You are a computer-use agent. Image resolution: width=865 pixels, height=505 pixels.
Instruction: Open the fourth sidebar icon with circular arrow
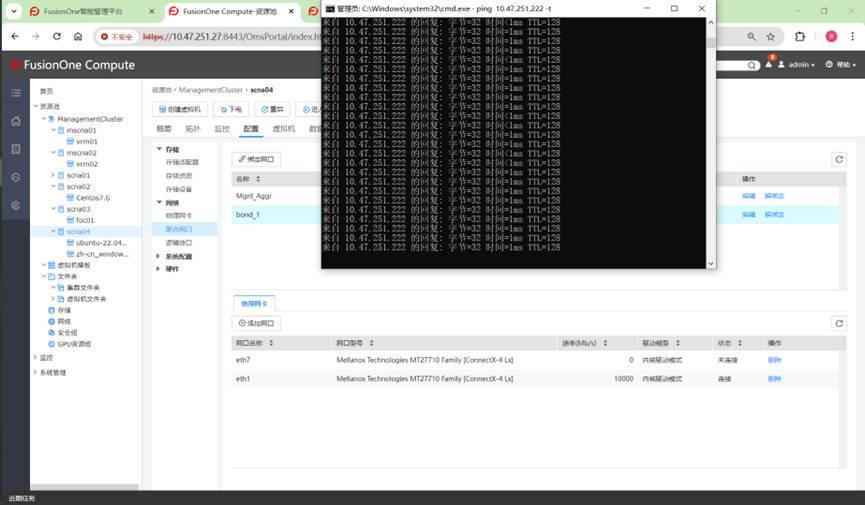(x=15, y=177)
